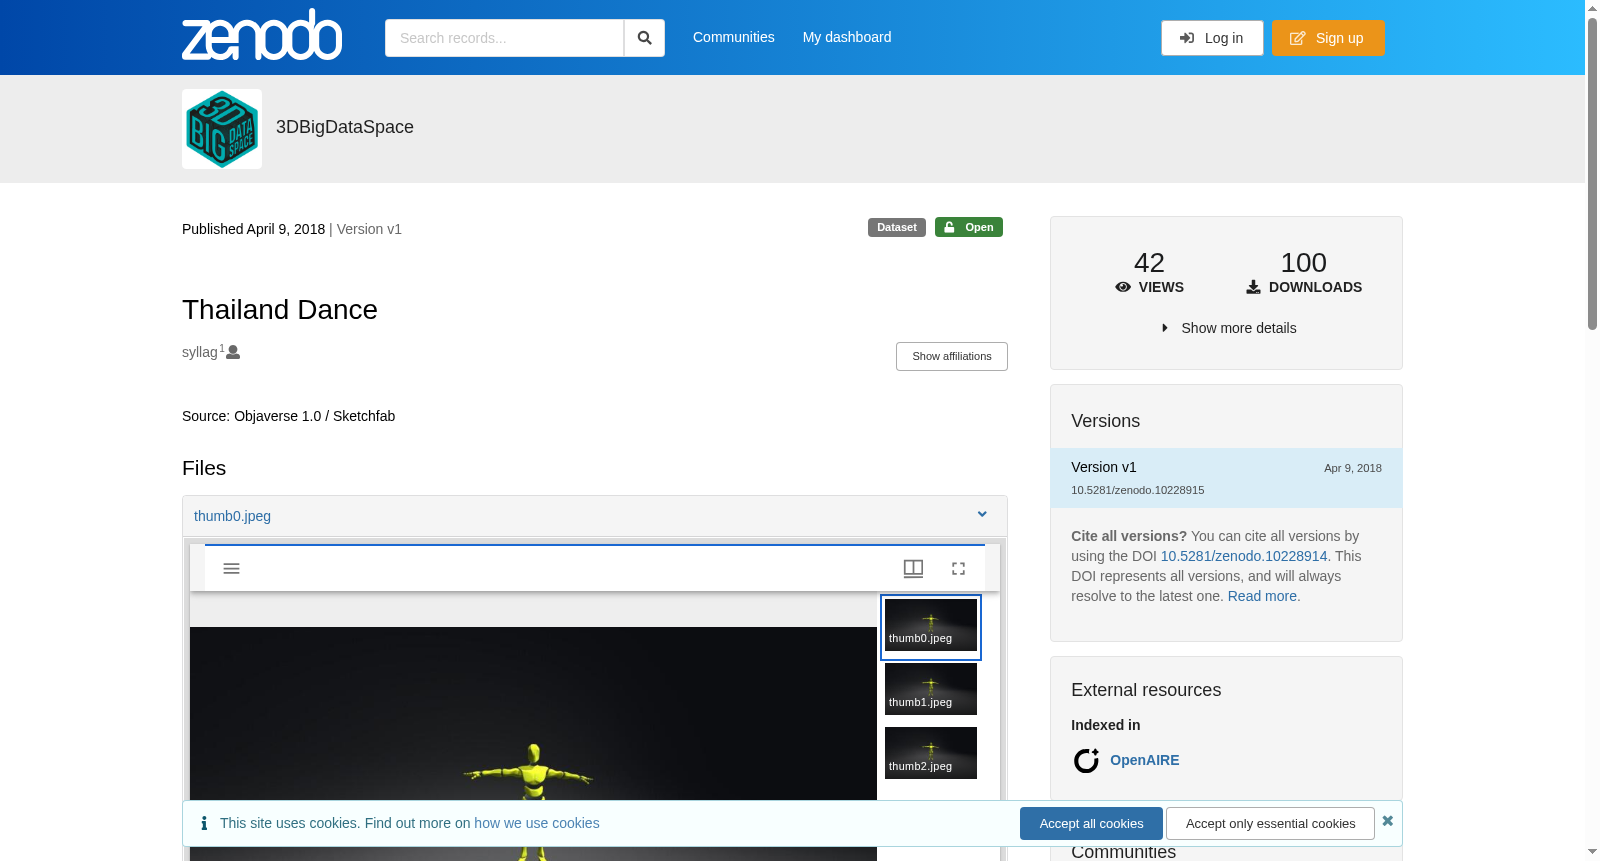The image size is (1600, 861).
Task: Click the Thailand Dance title
Action: [x=280, y=310]
